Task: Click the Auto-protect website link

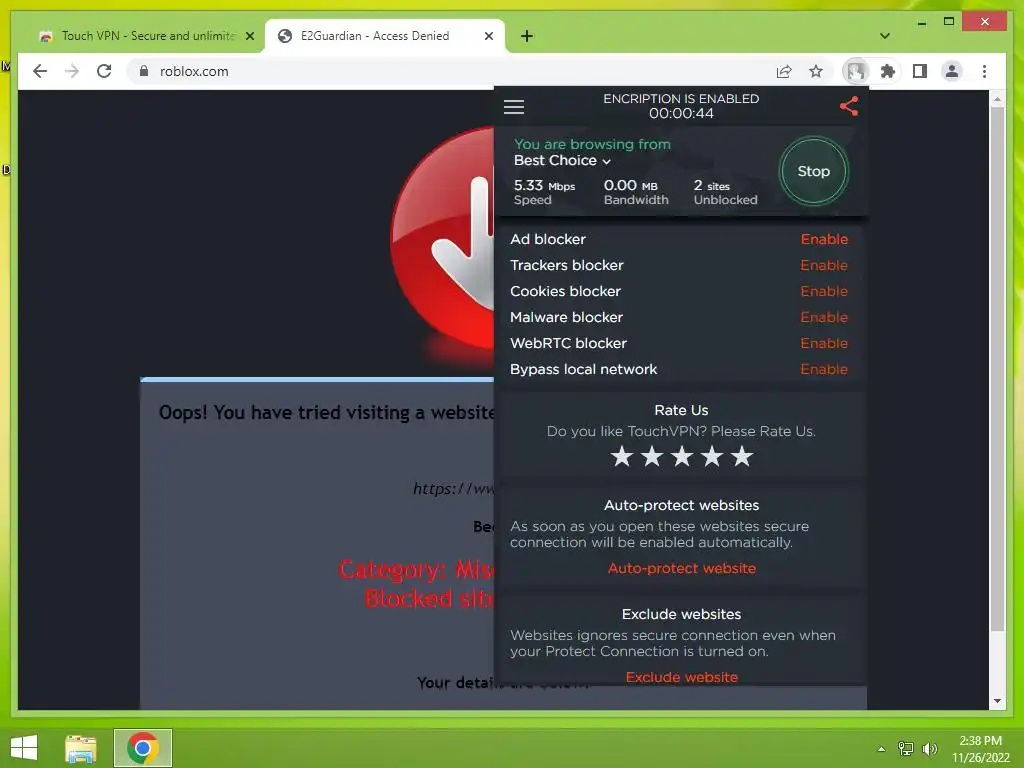Action: click(681, 568)
